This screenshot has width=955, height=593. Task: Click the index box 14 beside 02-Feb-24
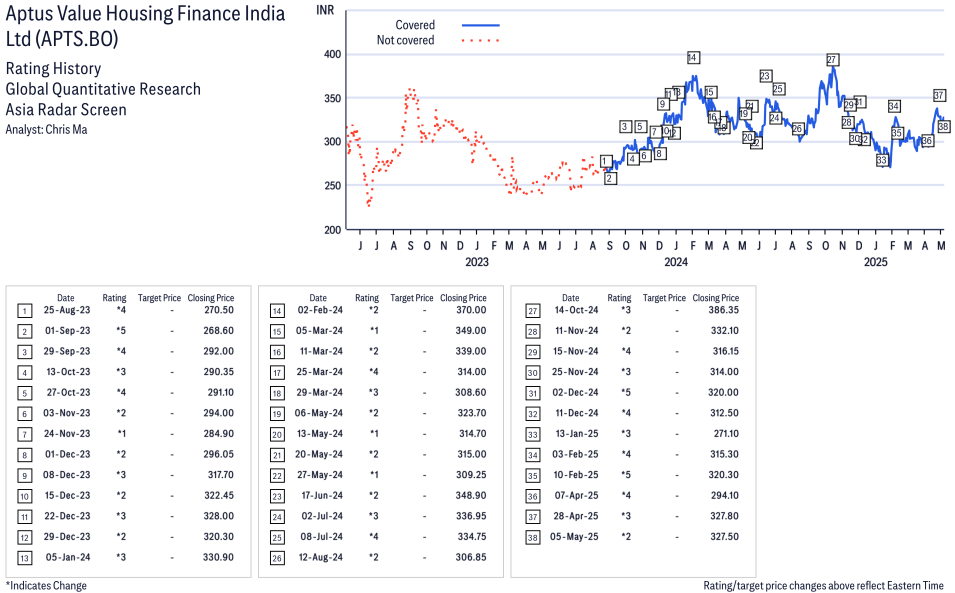click(277, 312)
